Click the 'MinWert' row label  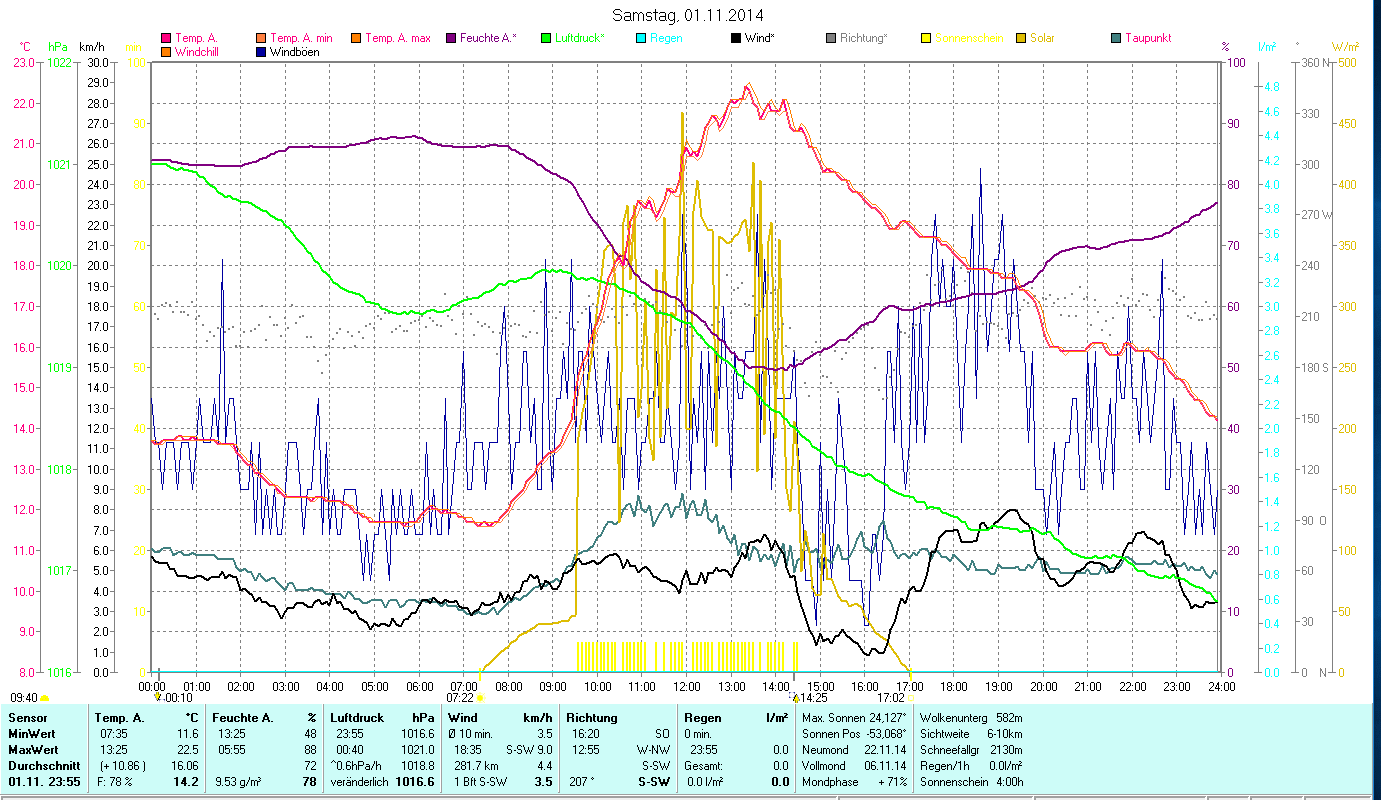click(32, 734)
